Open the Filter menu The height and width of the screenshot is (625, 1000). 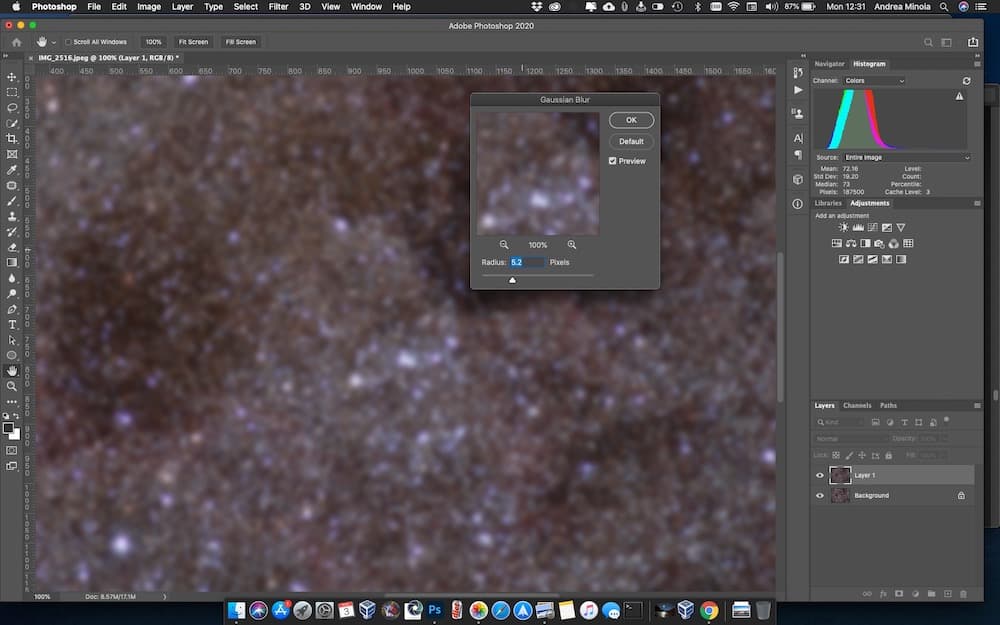pos(278,7)
